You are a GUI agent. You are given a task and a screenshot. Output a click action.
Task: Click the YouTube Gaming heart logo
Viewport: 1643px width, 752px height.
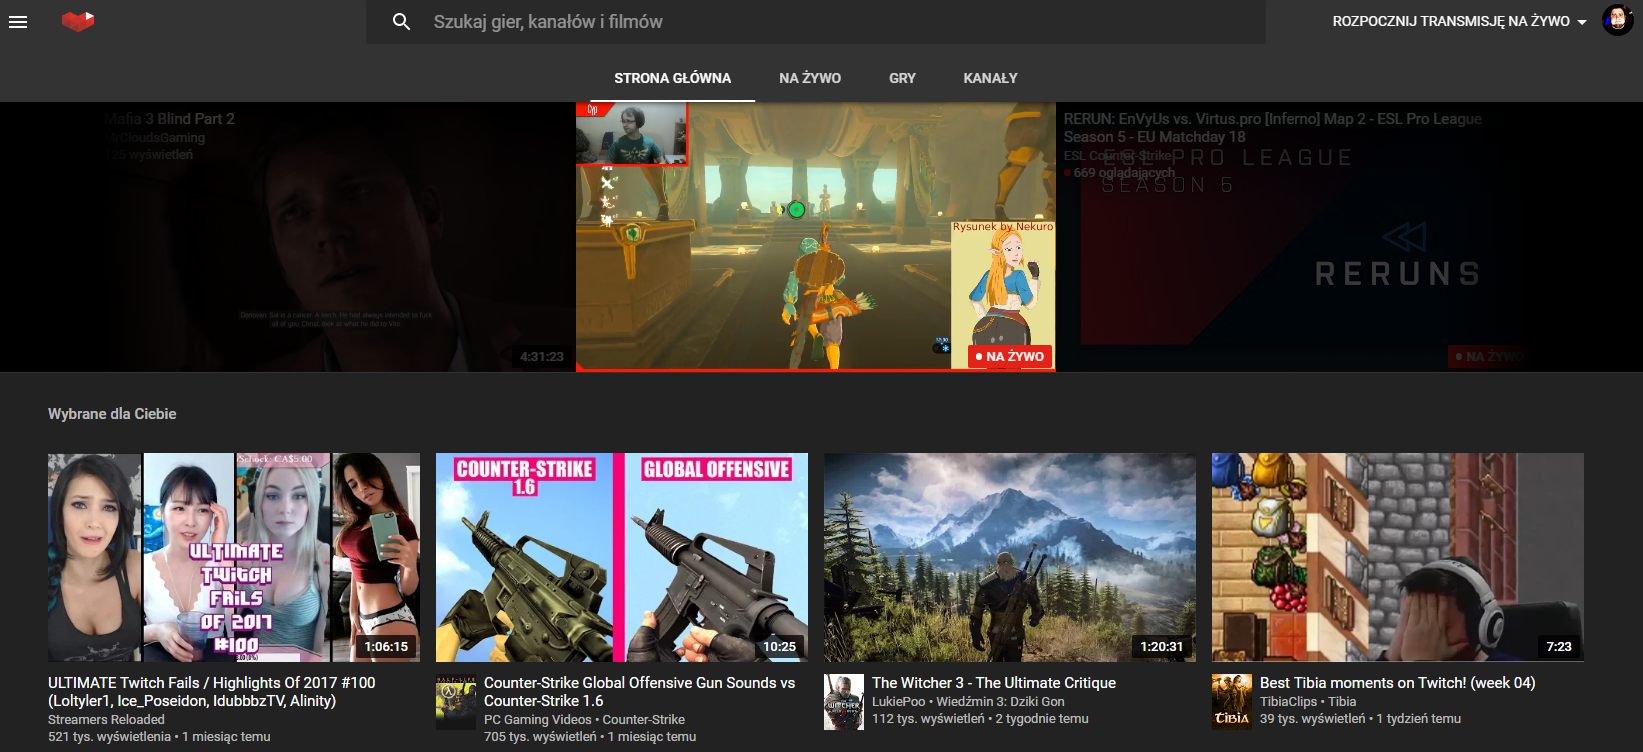pos(77,21)
